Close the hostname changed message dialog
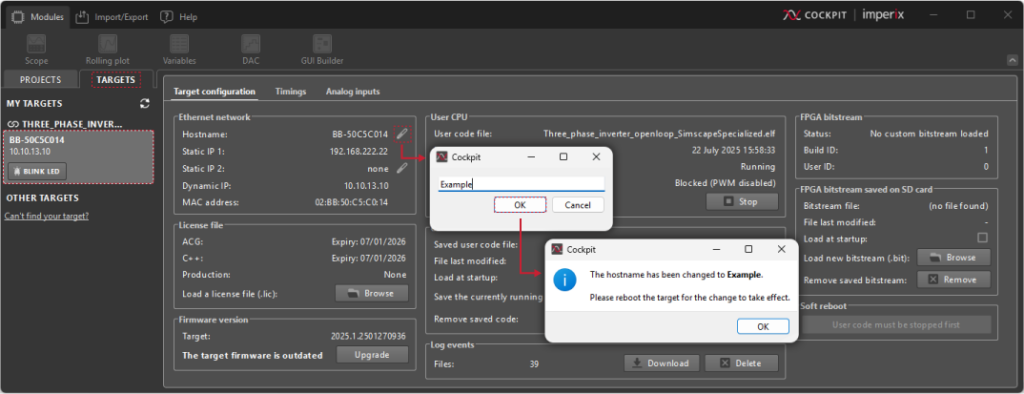This screenshot has height=394, width=1024. click(781, 249)
